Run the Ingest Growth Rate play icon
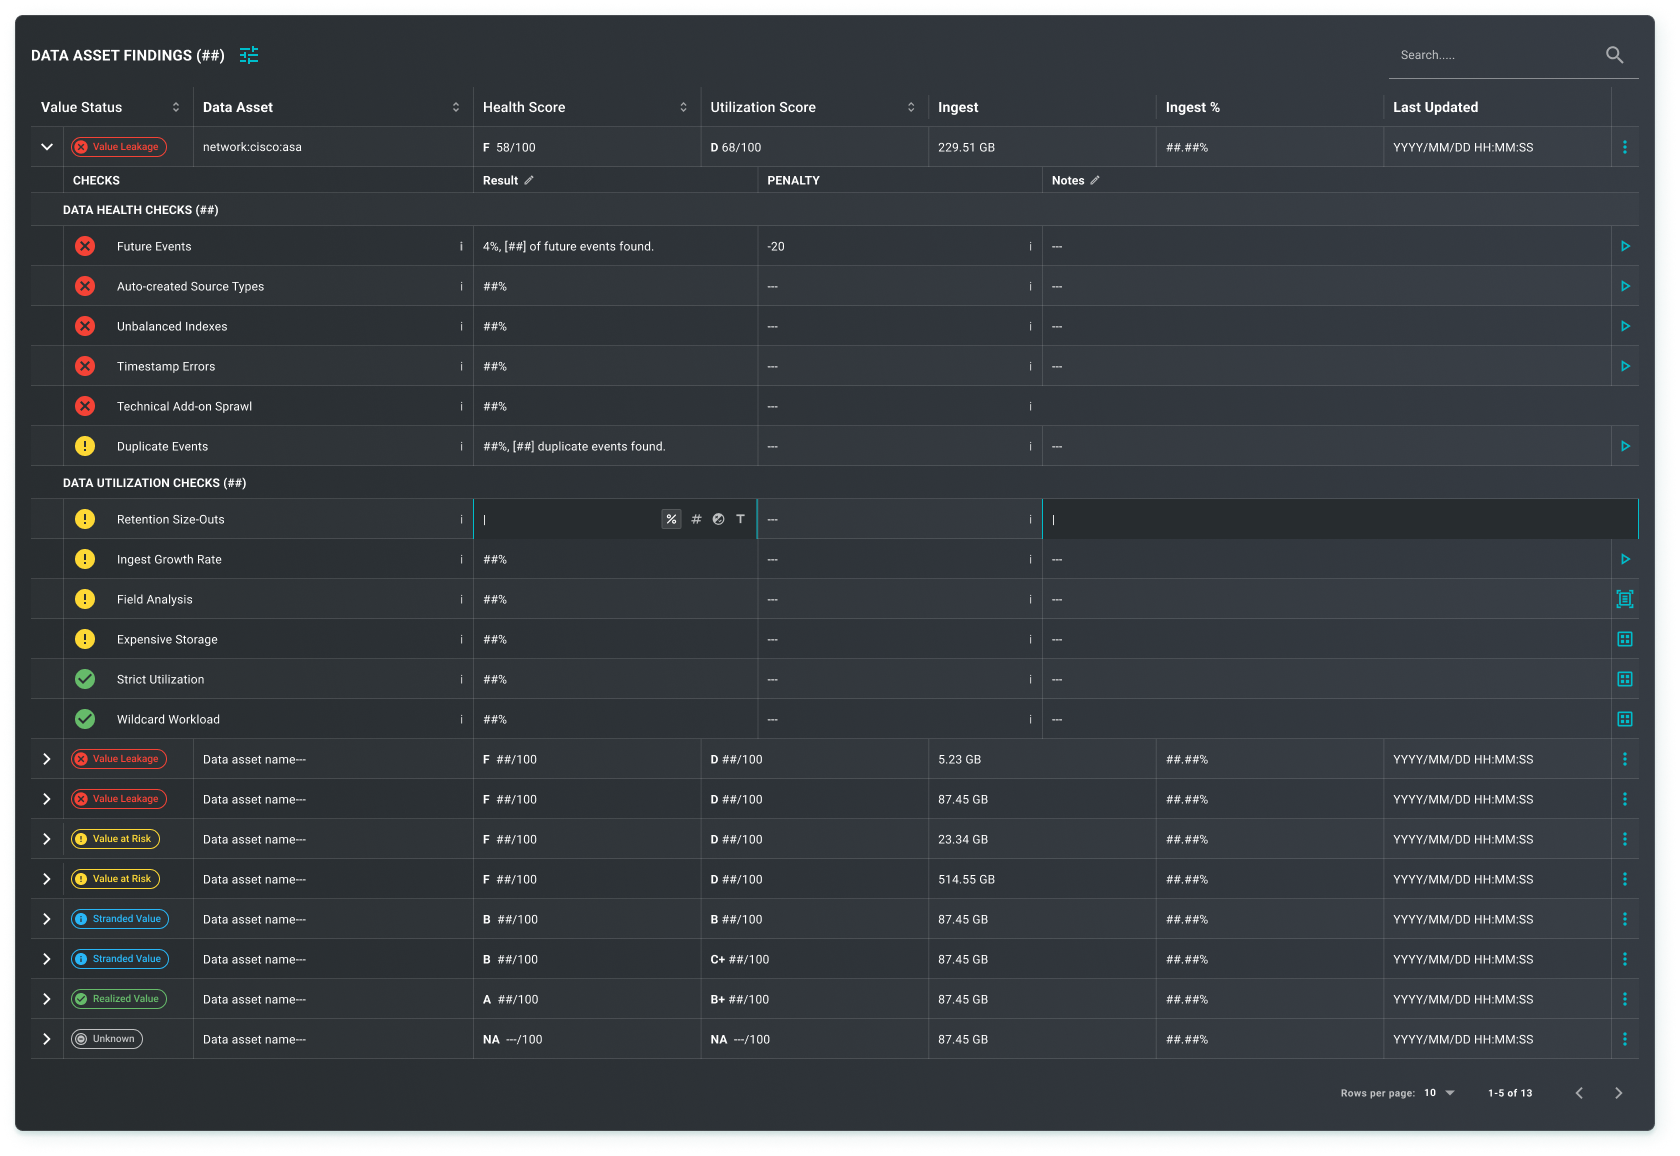Viewport: 1680px width, 1156px height. coord(1625,559)
